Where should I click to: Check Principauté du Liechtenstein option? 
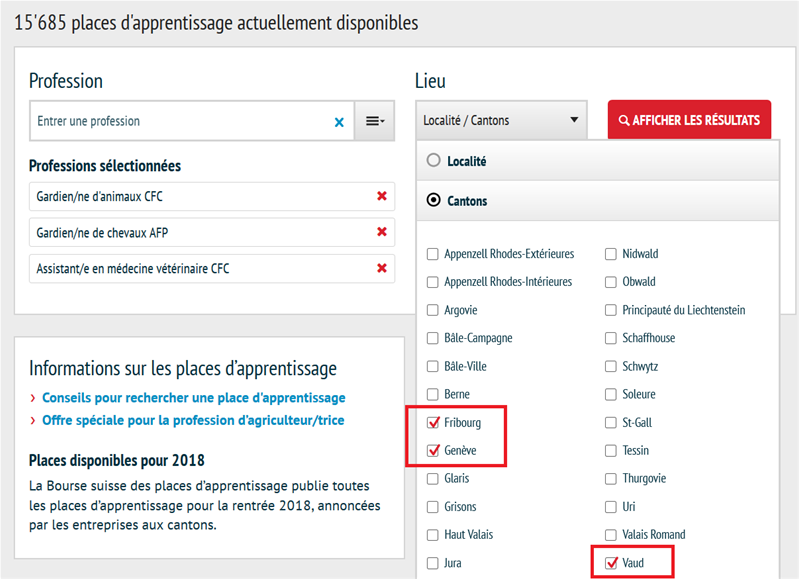pyautogui.click(x=612, y=310)
